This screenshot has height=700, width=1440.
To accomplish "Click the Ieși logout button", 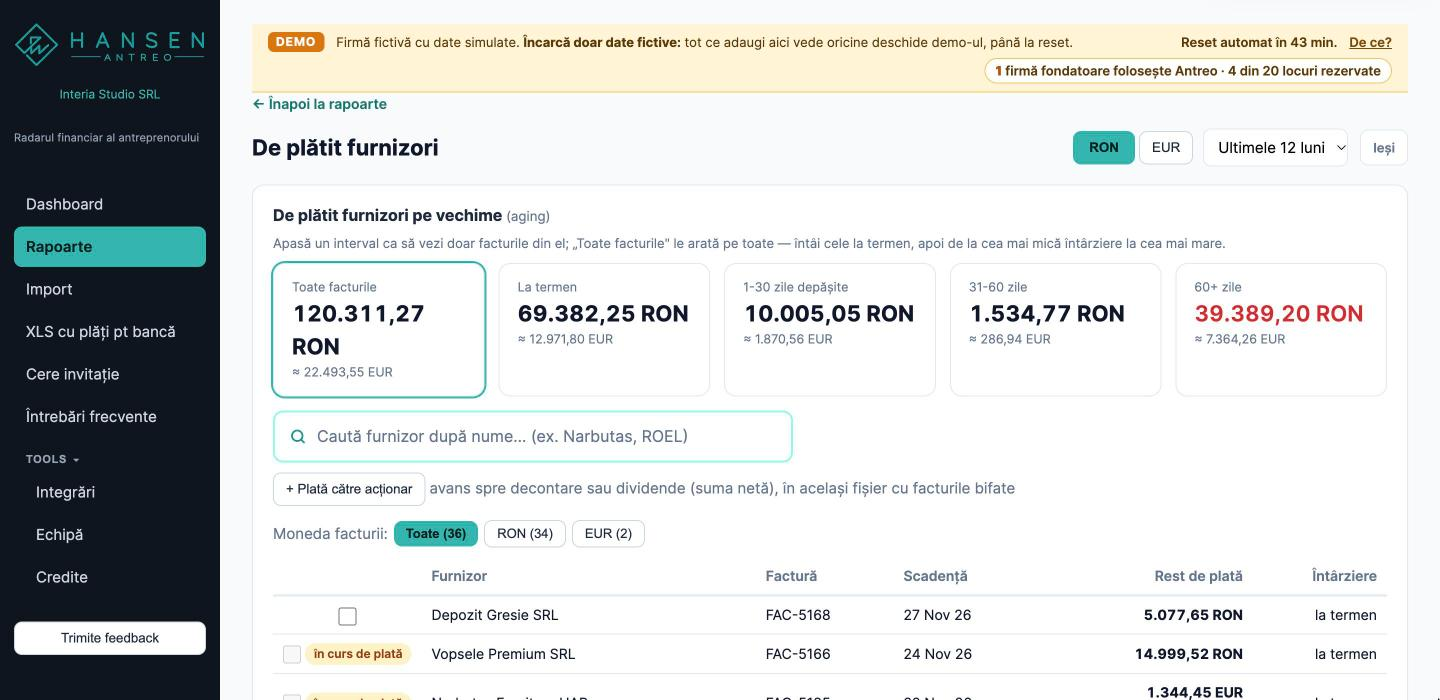I will click(x=1384, y=148).
